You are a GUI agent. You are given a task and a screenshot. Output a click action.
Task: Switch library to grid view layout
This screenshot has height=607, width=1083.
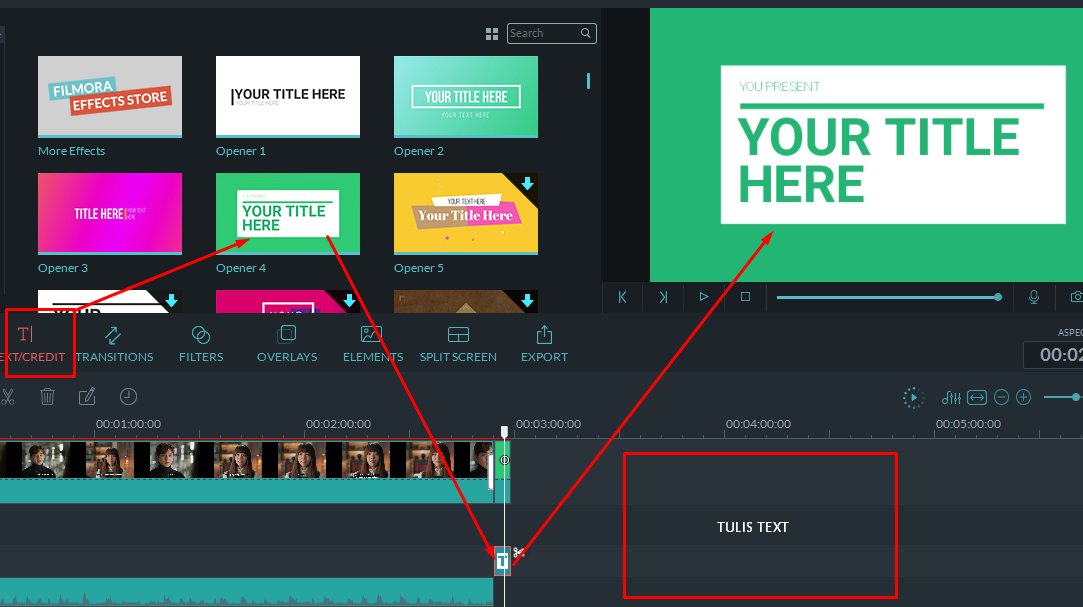coord(492,33)
